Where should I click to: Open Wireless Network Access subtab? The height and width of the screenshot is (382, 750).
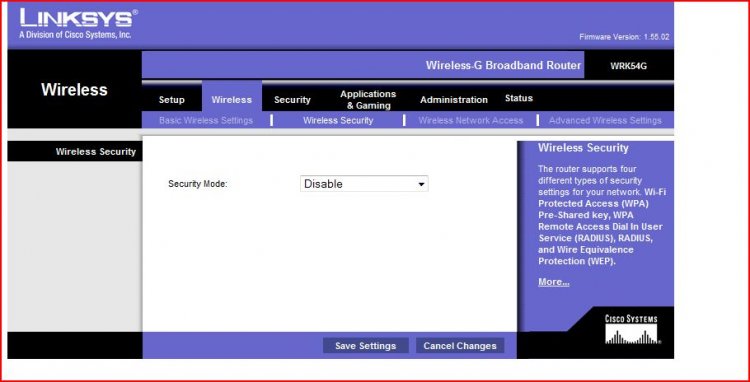471,120
